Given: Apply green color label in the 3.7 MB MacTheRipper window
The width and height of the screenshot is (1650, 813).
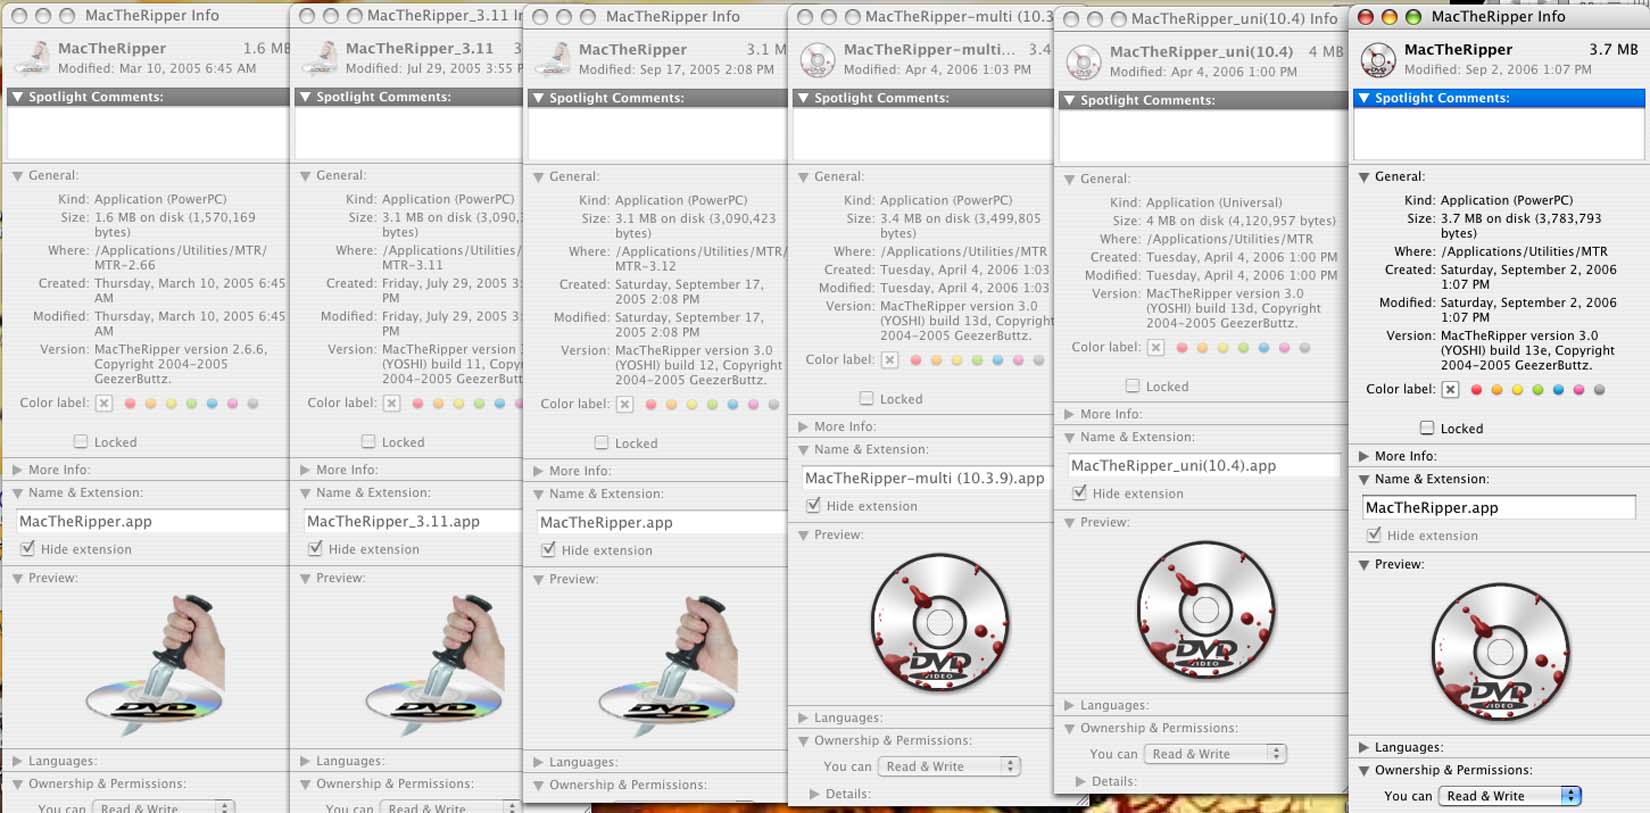Looking at the screenshot, I should pyautogui.click(x=1538, y=390).
